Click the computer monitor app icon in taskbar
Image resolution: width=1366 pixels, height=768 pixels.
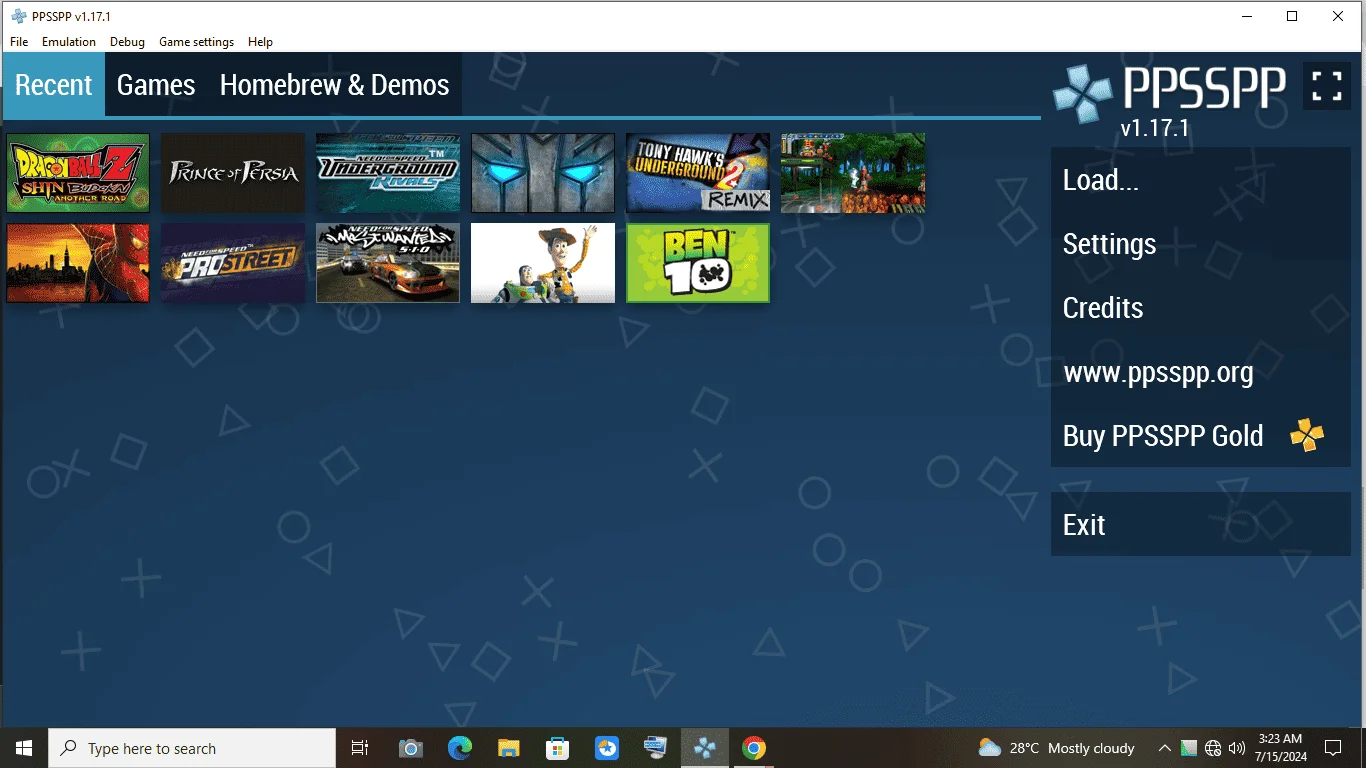tap(656, 748)
